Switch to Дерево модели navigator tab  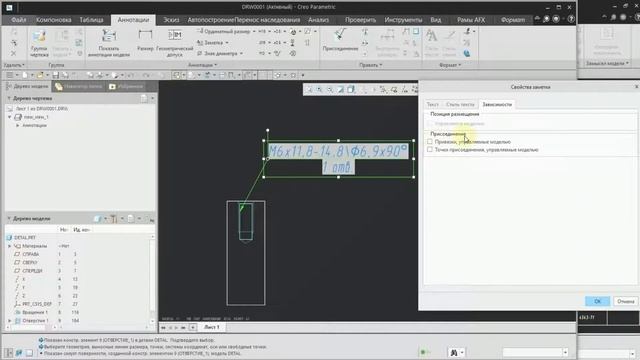pos(27,87)
